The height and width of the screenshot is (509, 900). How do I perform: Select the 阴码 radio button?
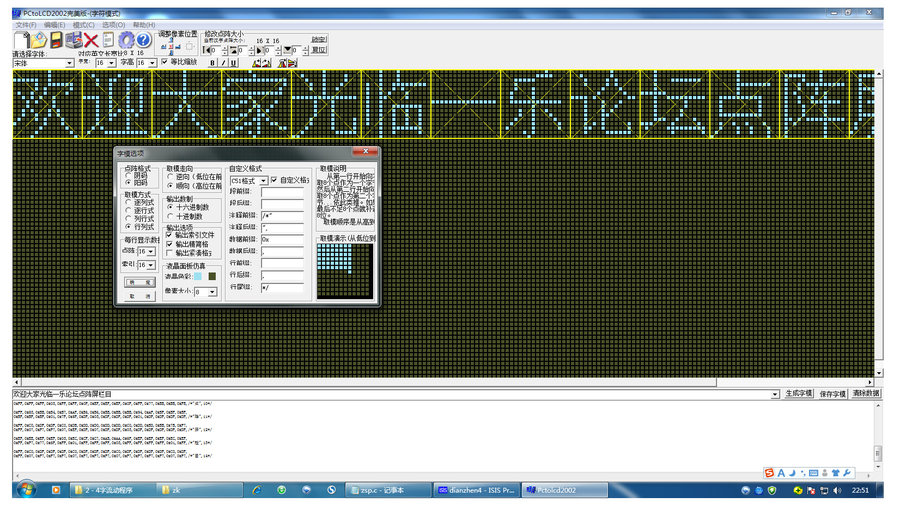click(129, 176)
